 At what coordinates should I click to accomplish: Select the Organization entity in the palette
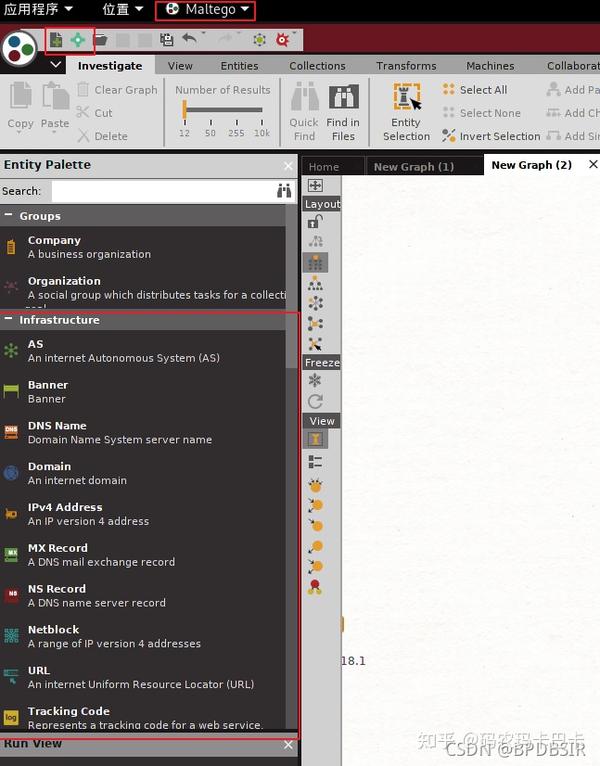tap(143, 288)
